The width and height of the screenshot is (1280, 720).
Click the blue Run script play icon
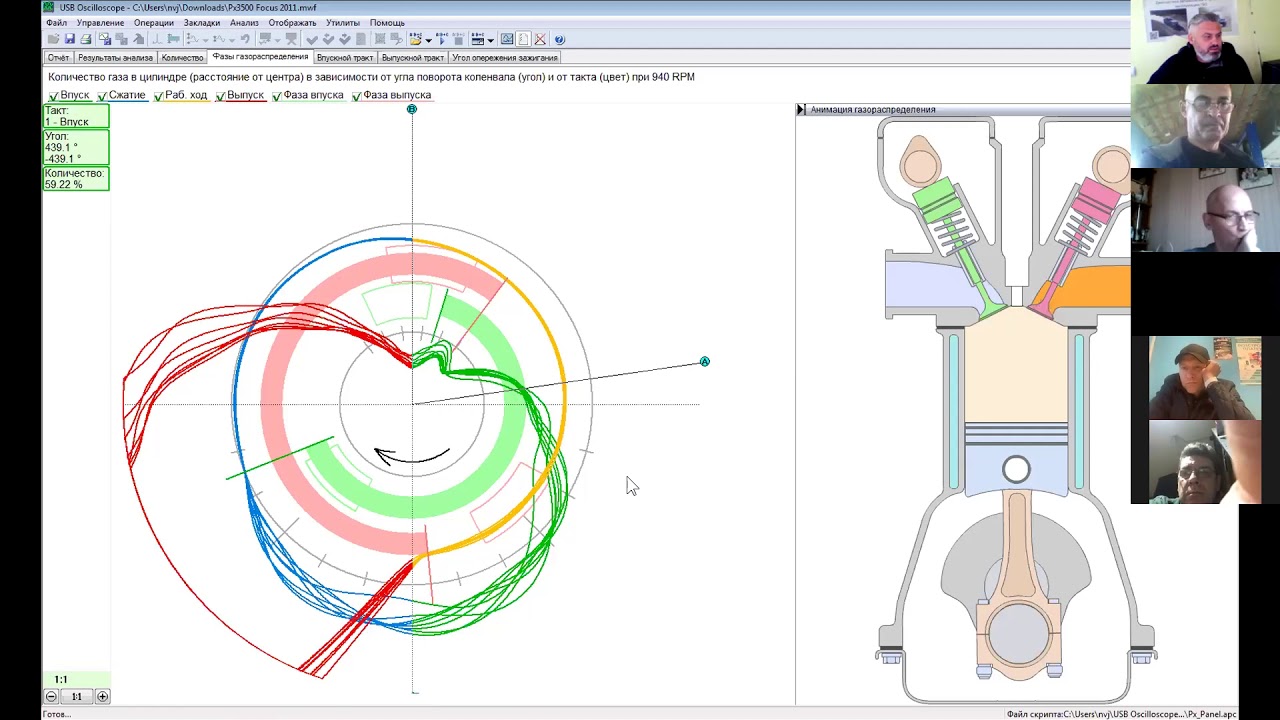pos(443,39)
